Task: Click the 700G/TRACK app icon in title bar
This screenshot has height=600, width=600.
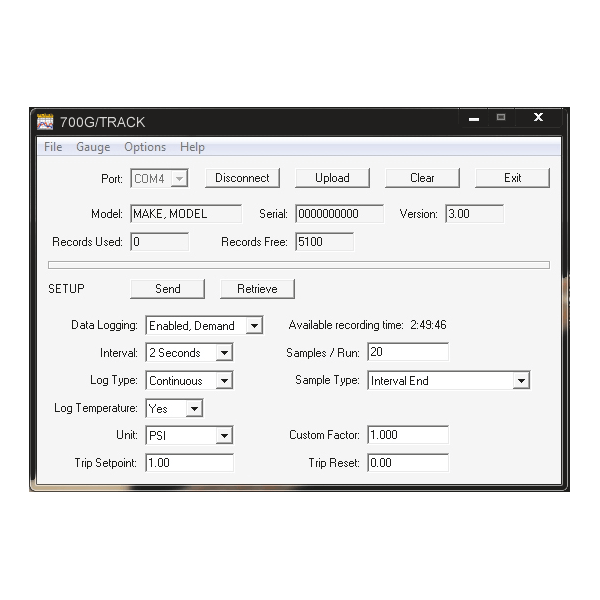Action: pyautogui.click(x=45, y=122)
